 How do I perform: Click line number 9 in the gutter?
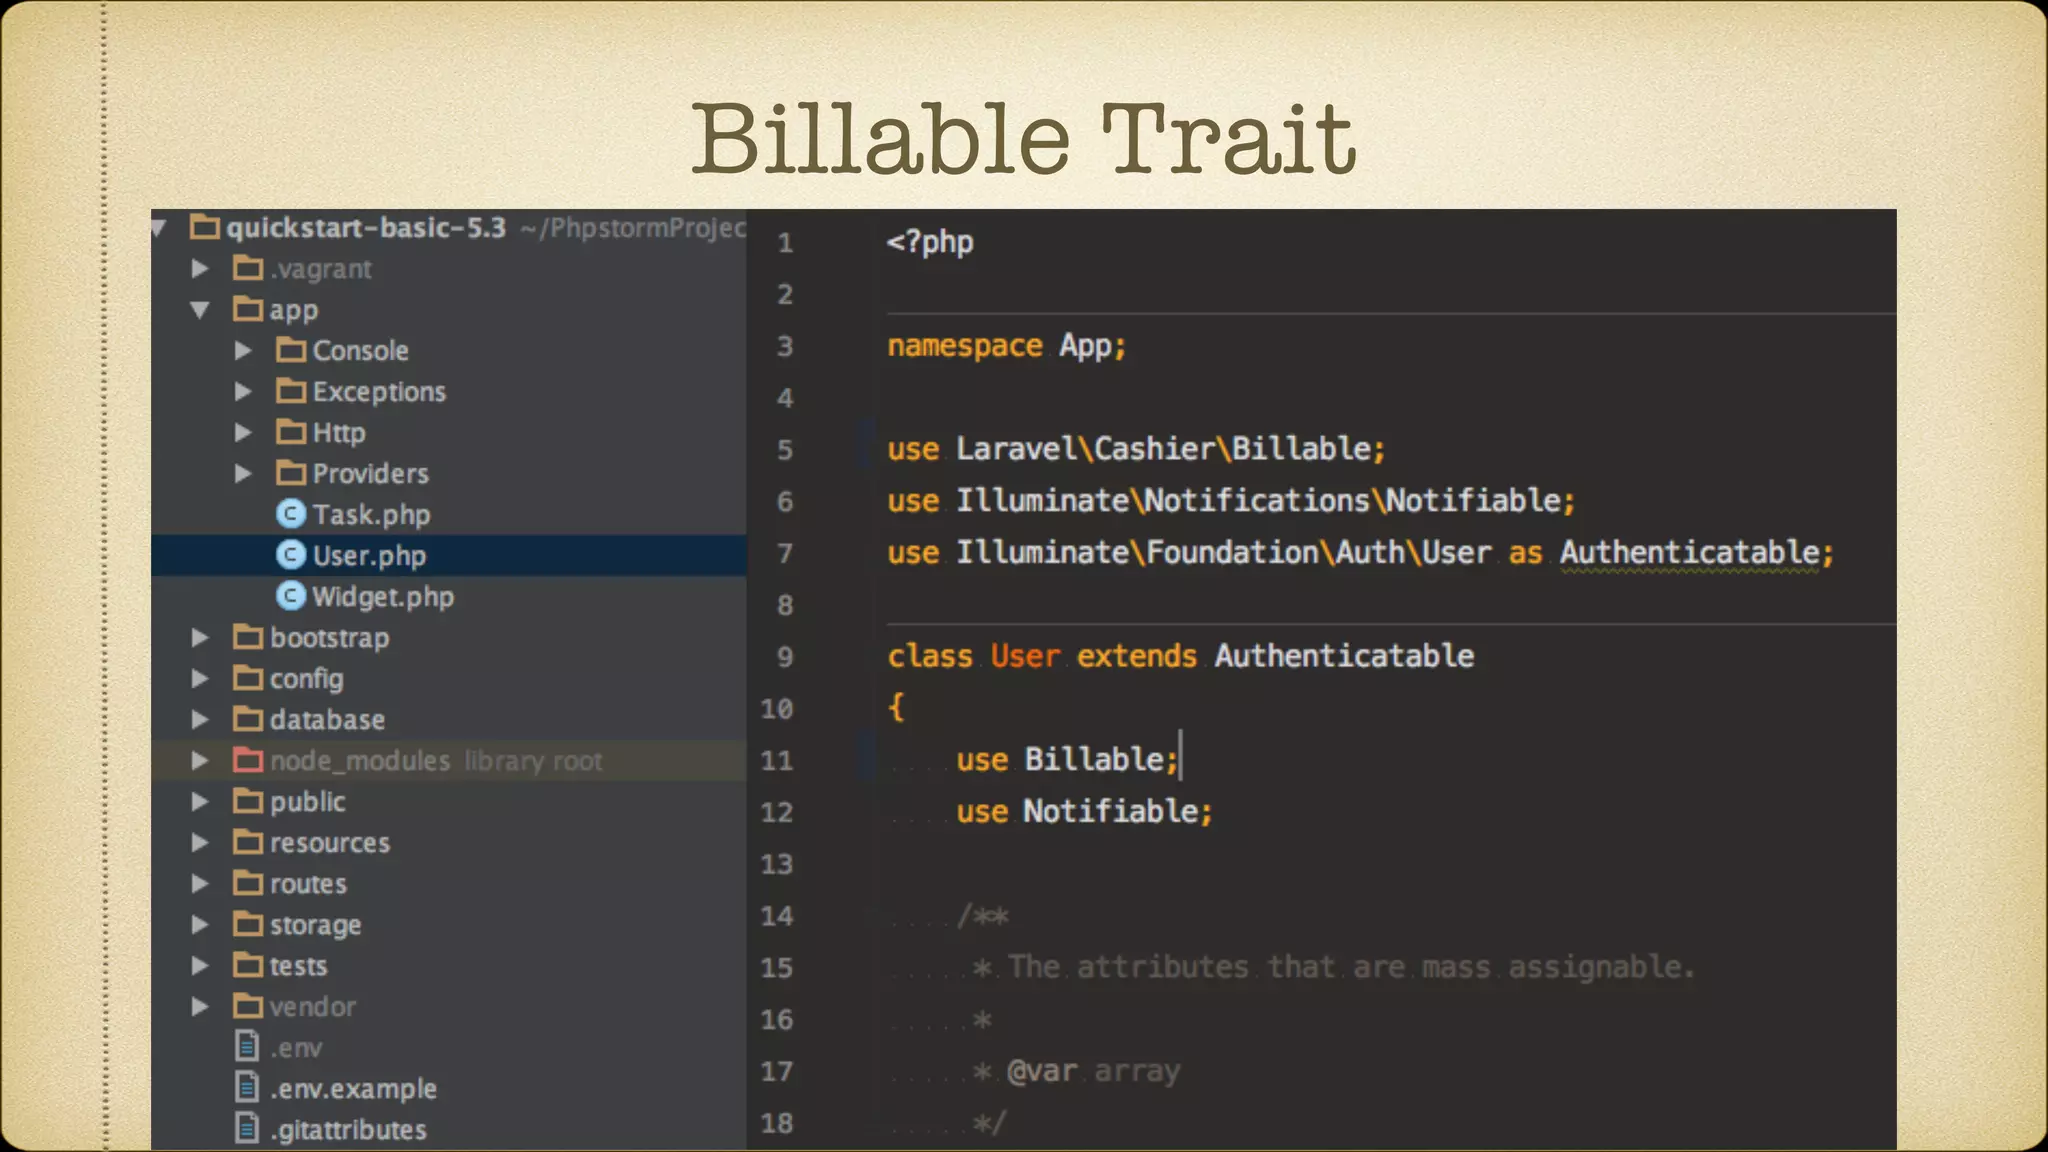point(785,657)
